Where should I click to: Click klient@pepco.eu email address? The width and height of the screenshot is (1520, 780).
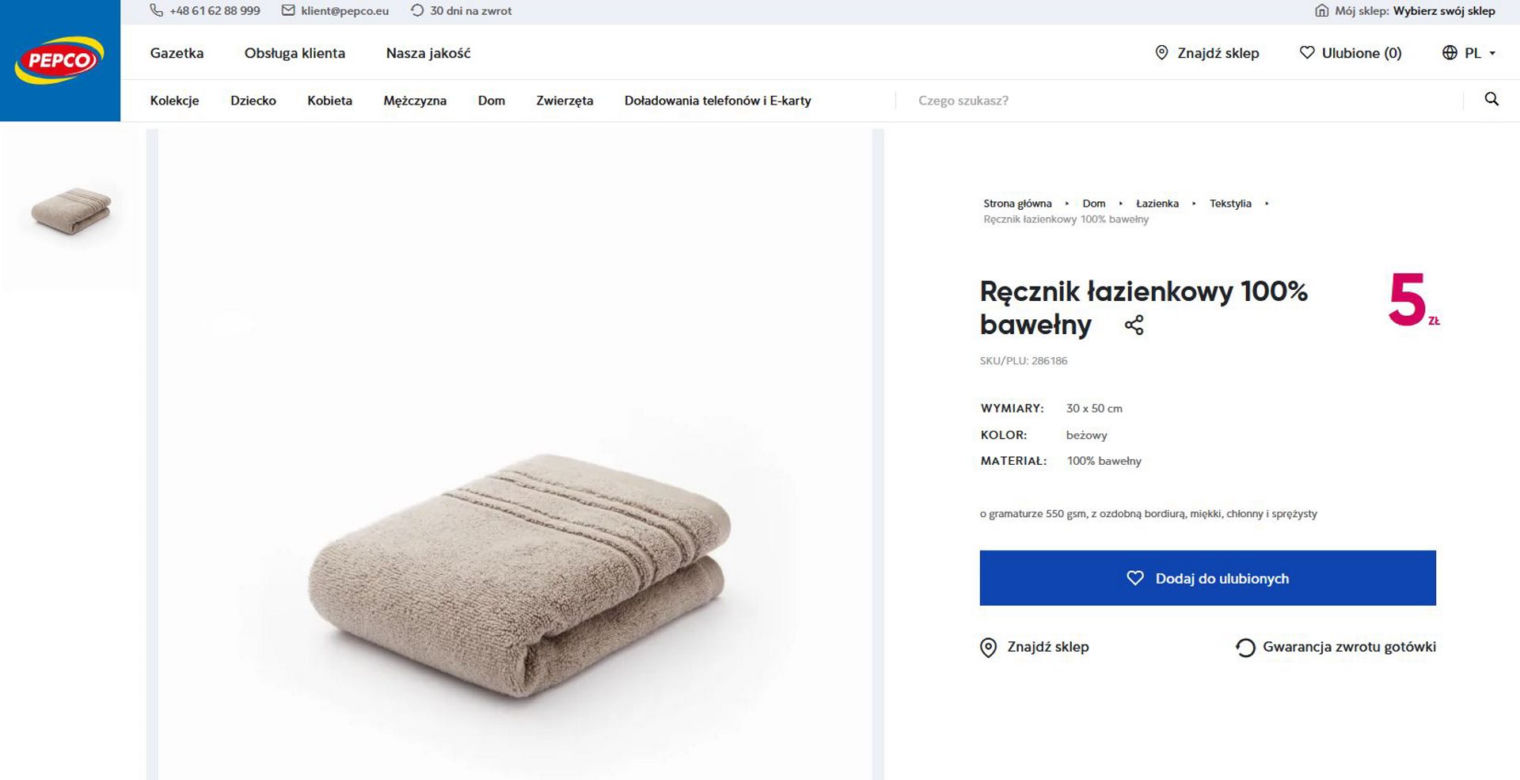click(344, 11)
